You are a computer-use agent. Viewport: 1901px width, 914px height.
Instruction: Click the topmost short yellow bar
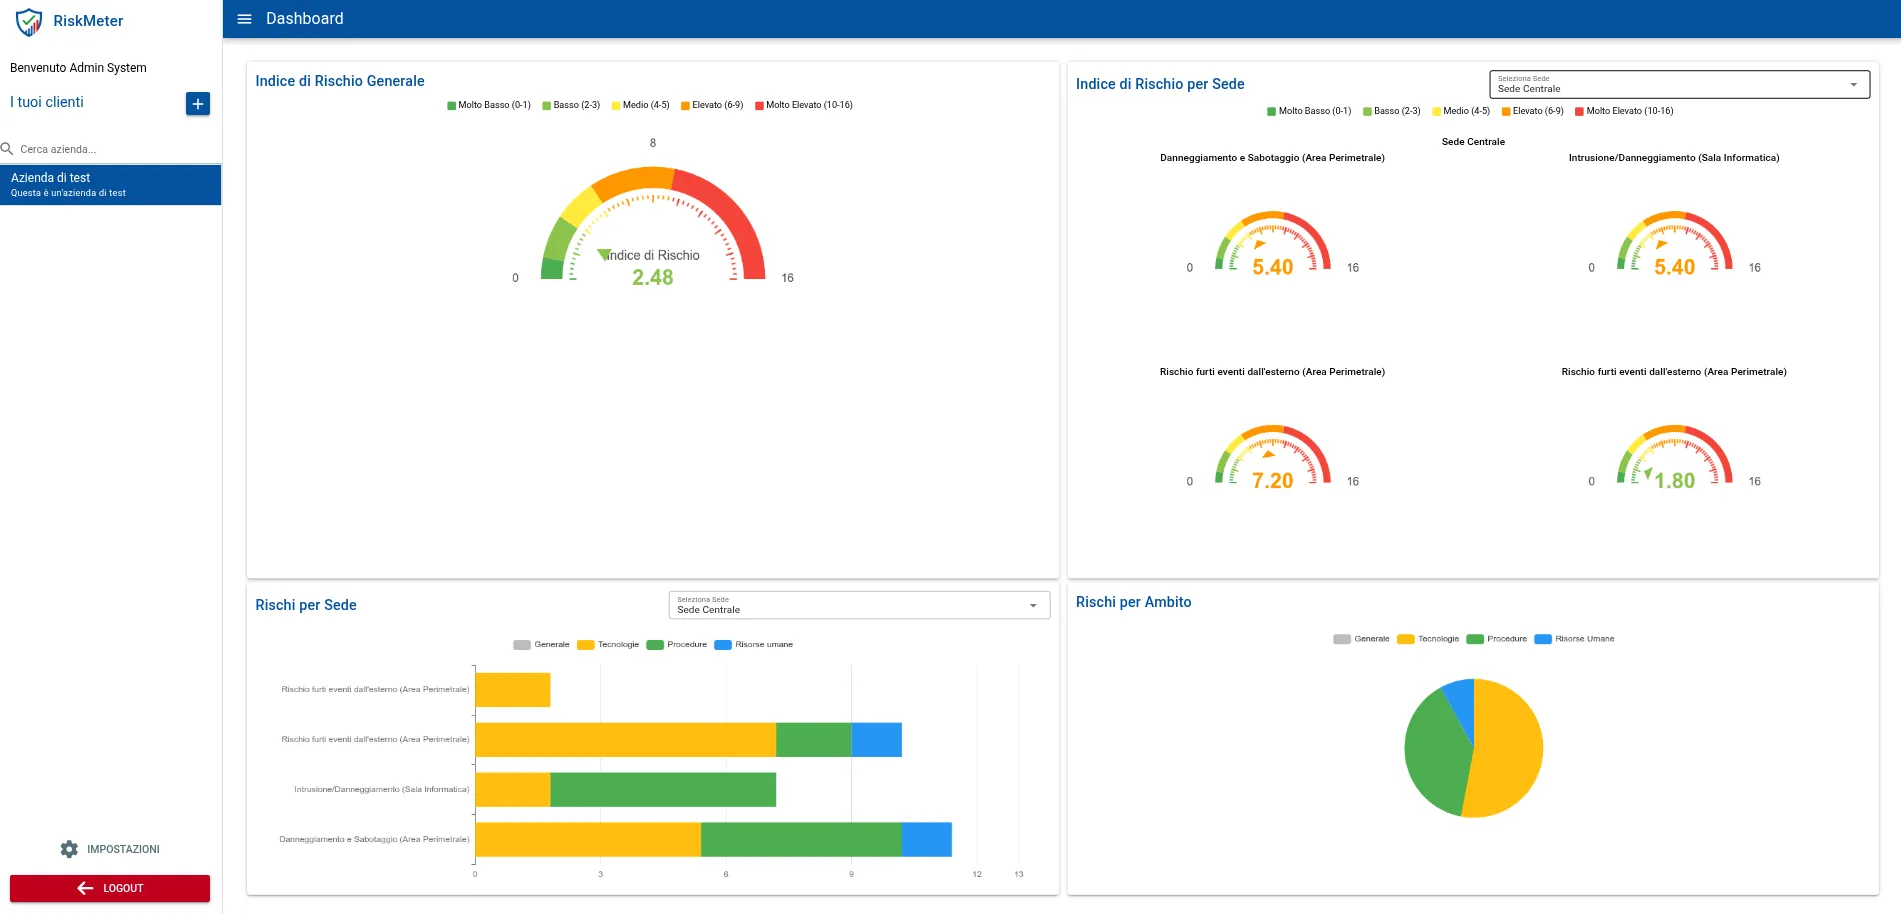click(513, 690)
